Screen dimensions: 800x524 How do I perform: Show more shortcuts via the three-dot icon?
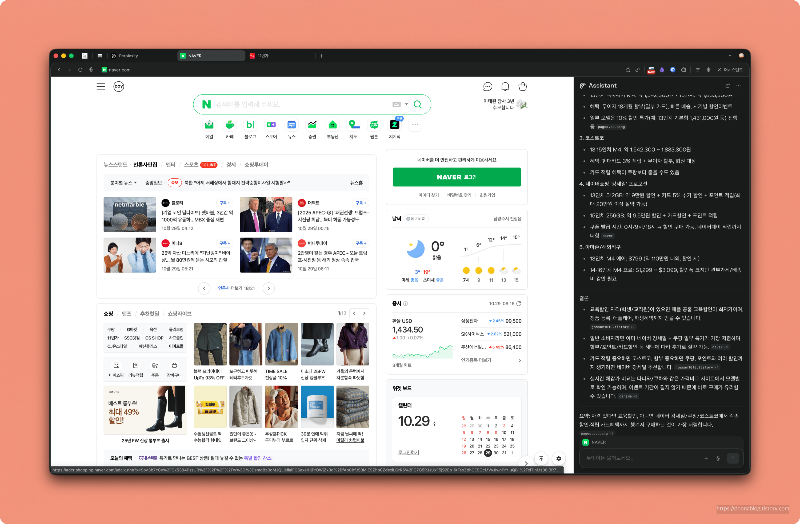click(415, 124)
